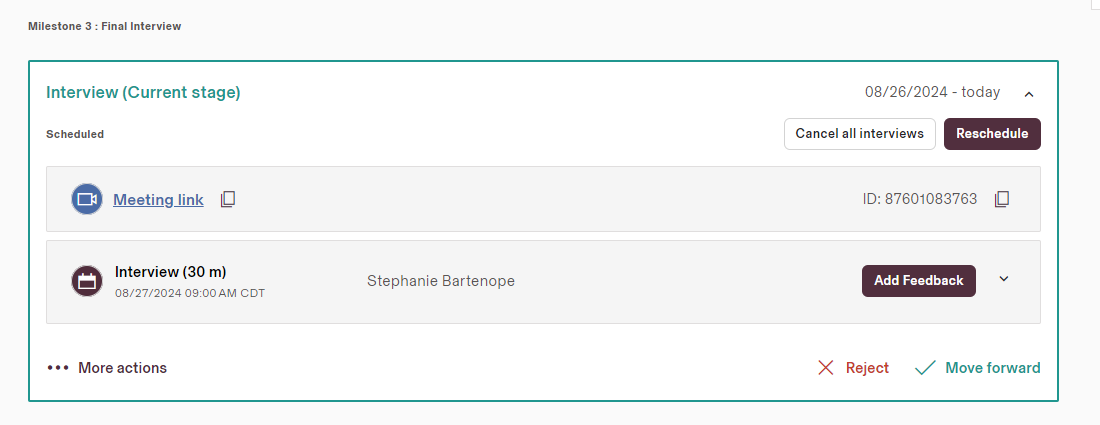Image resolution: width=1100 pixels, height=425 pixels.
Task: Click the green checkmark Move forward icon
Action: tap(925, 368)
